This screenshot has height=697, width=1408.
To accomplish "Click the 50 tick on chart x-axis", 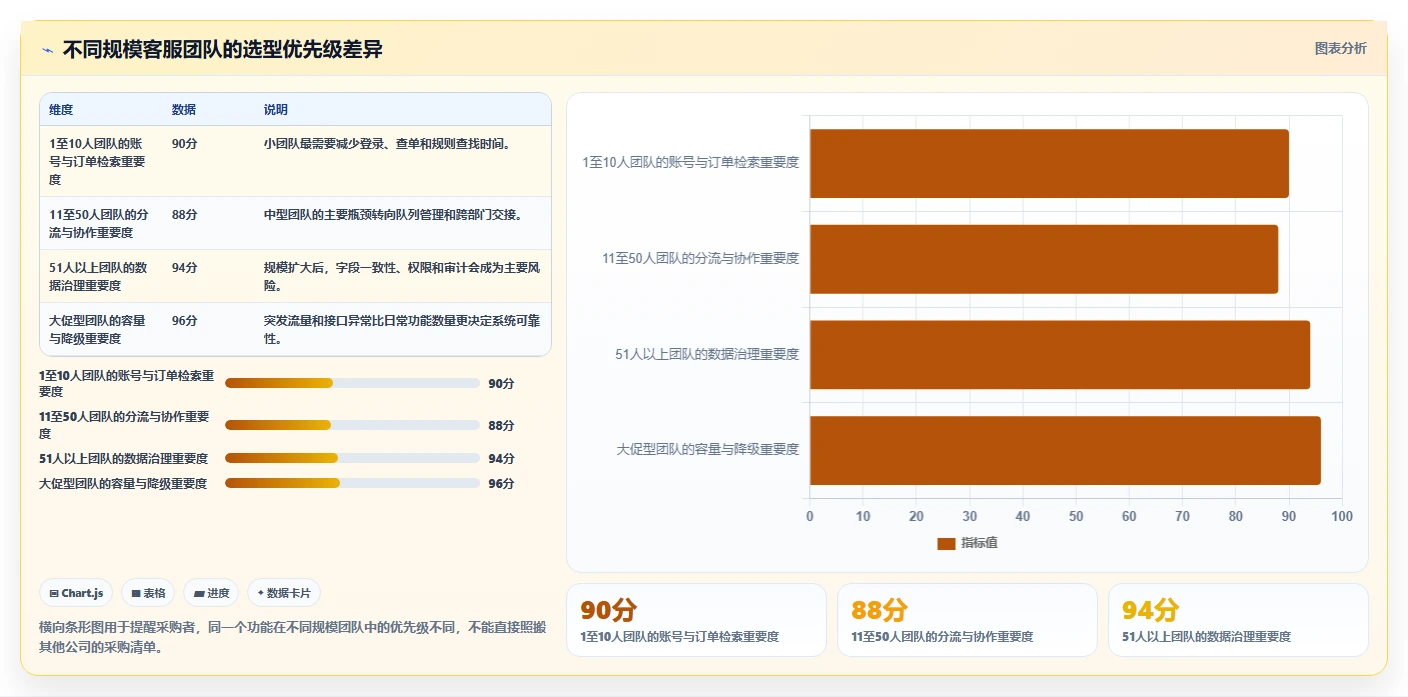I will pos(1076,517).
